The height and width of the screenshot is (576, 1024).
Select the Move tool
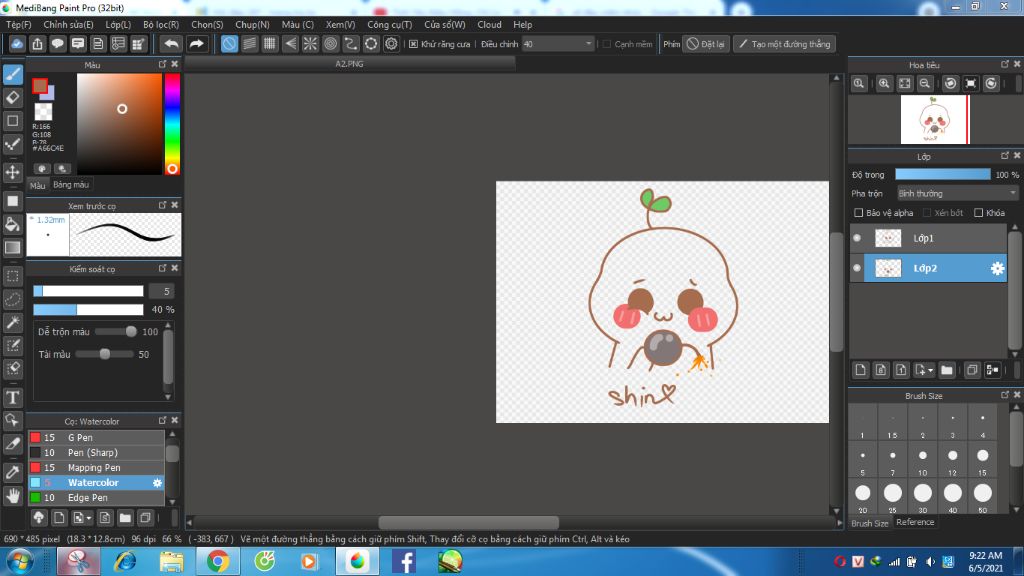[12, 172]
